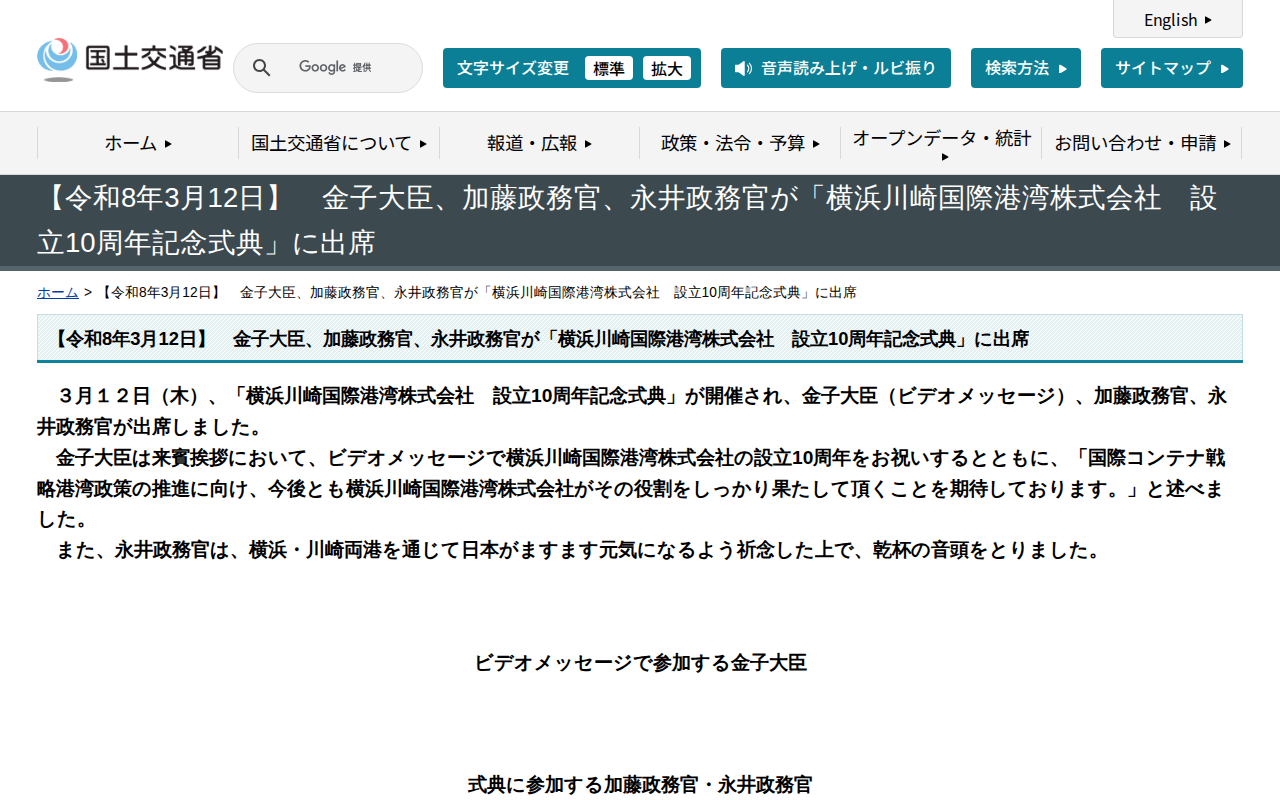Open the サイトマップ page
This screenshot has height=800, width=1280.
1171,68
